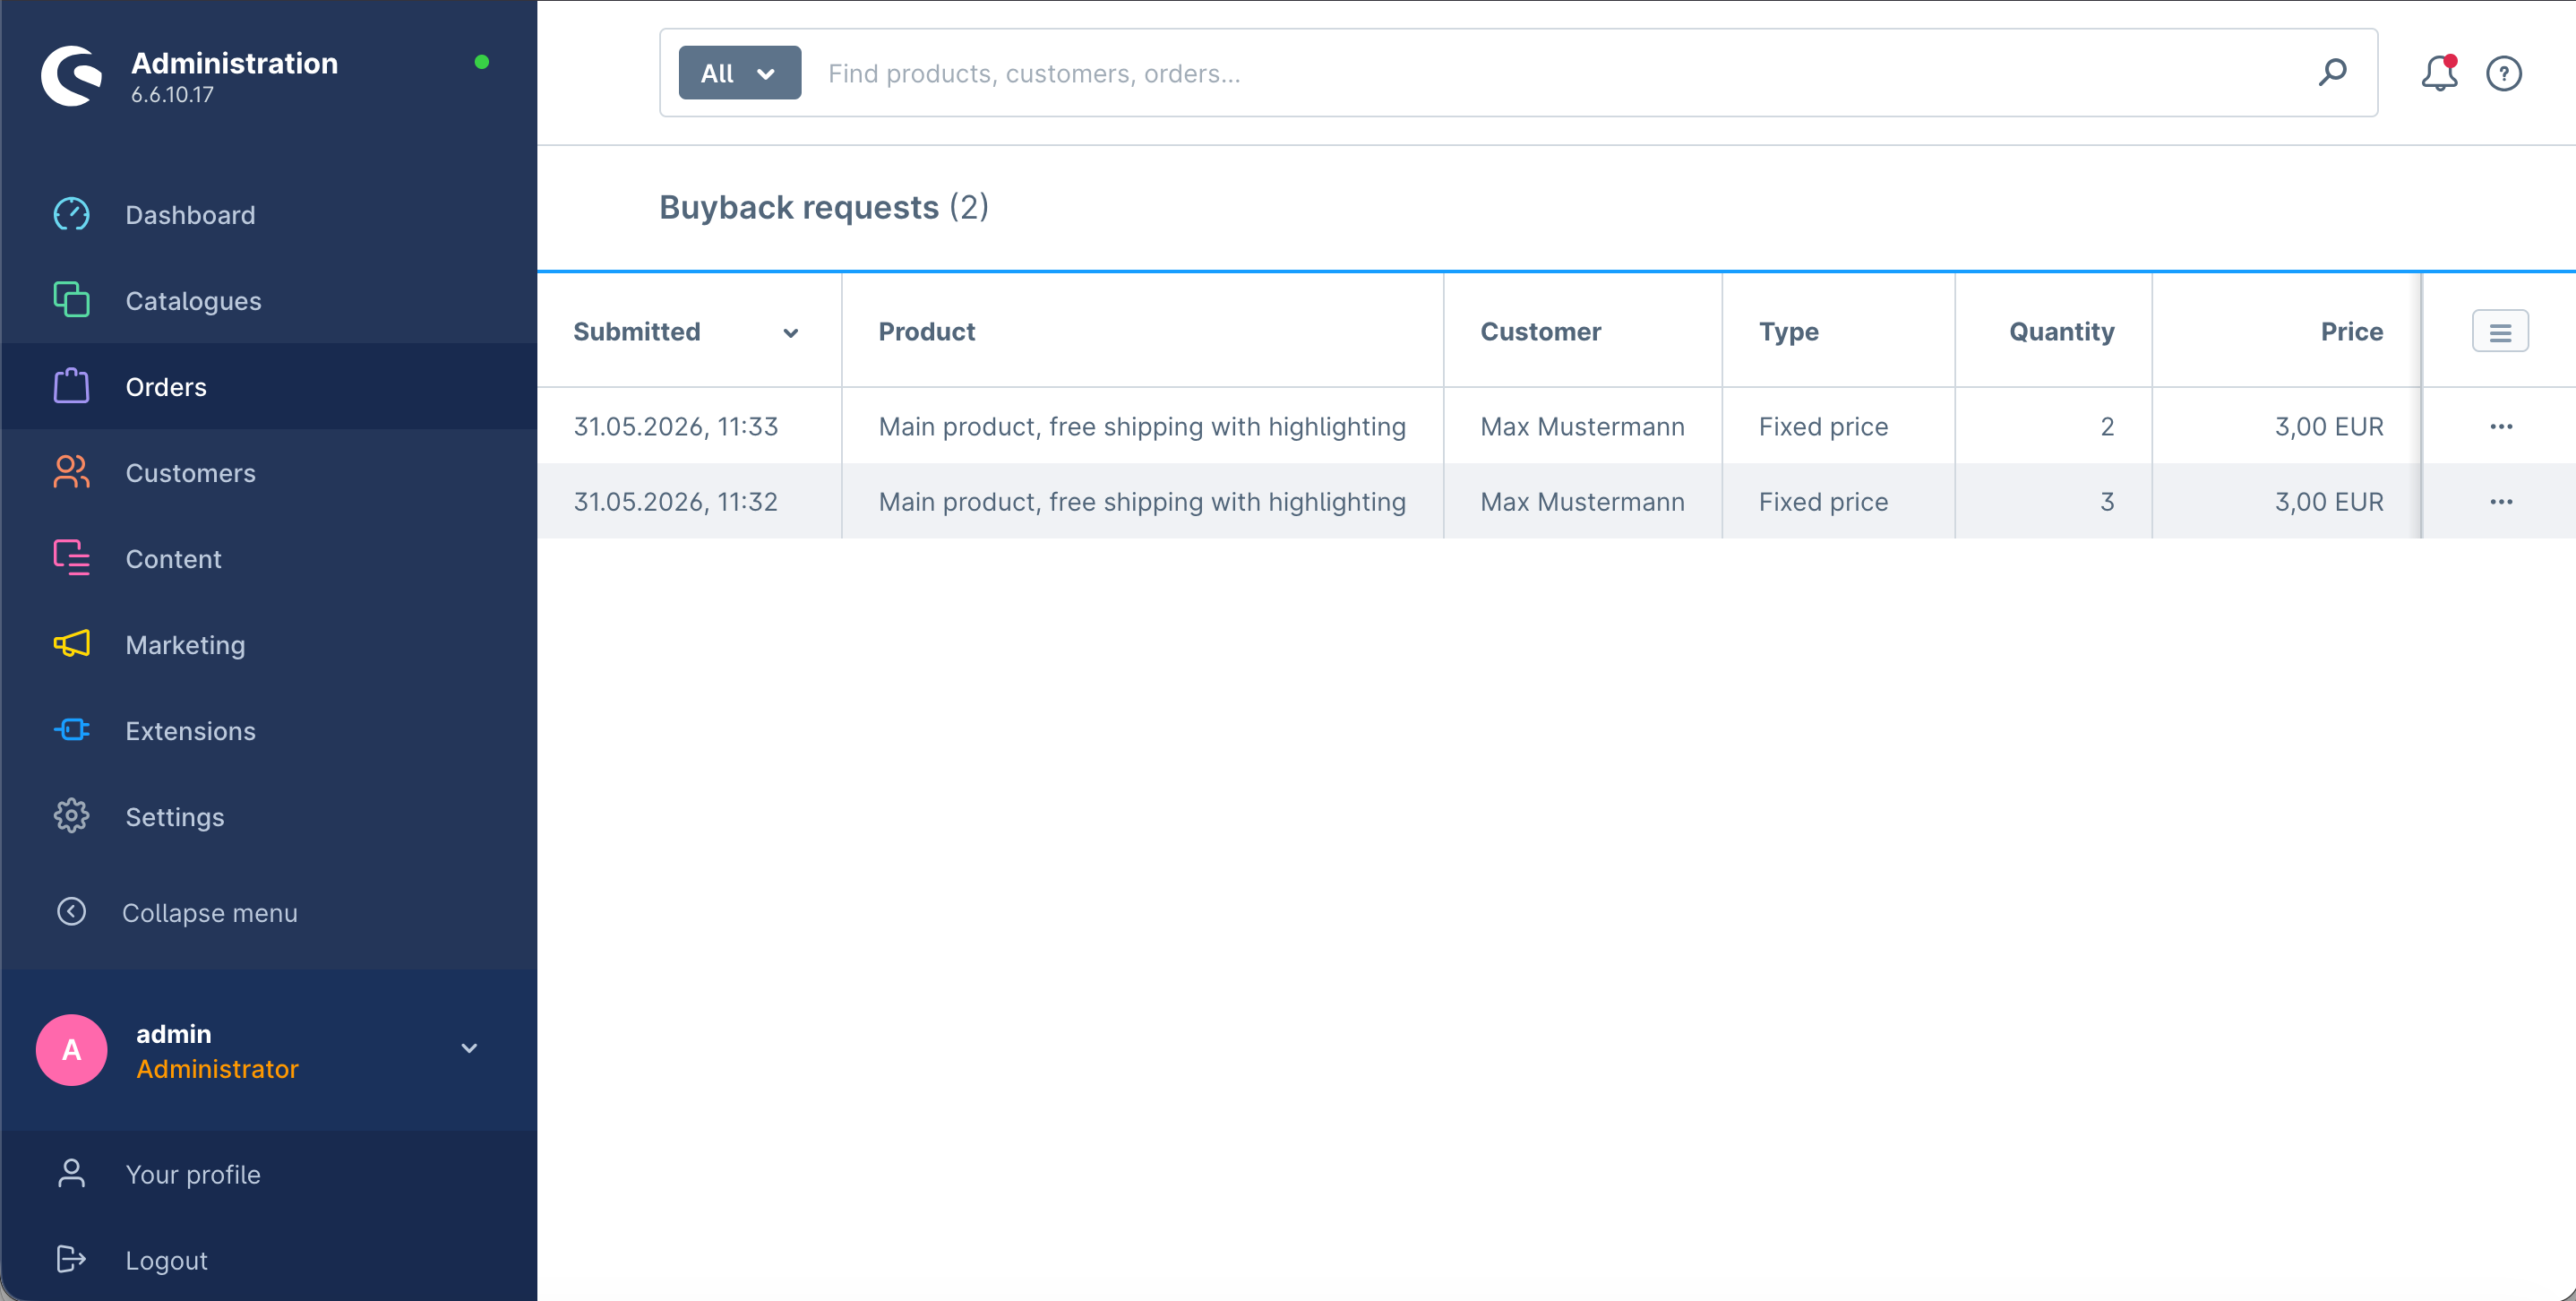
Task: Click the Extensions plug icon
Action: point(71,730)
